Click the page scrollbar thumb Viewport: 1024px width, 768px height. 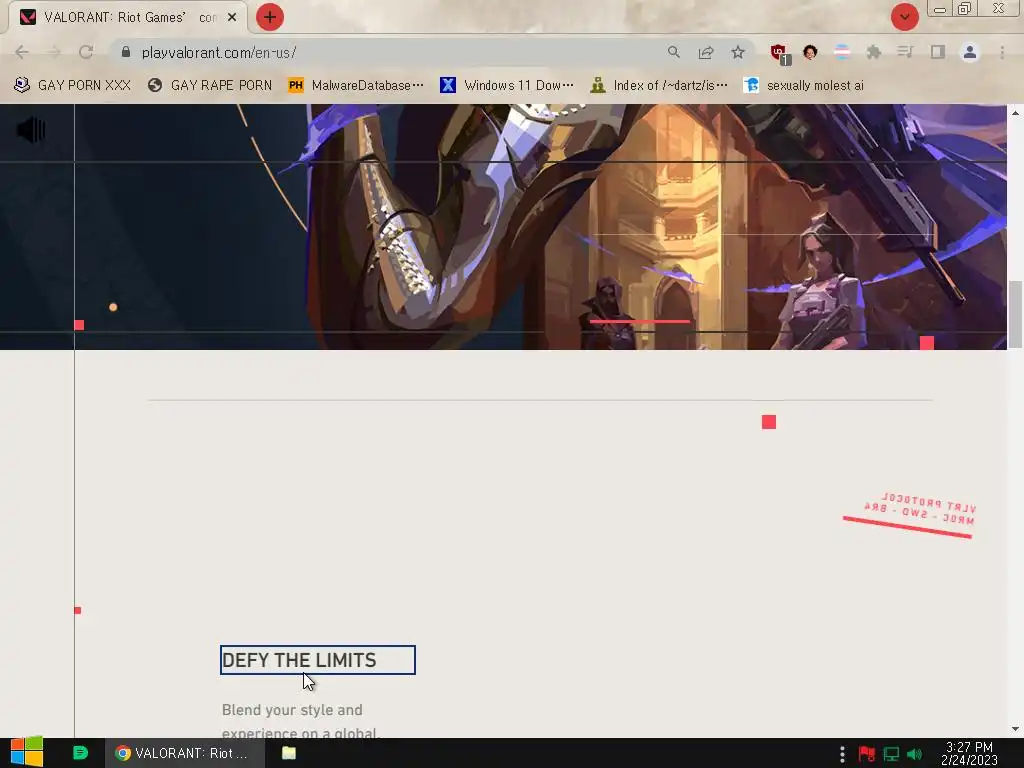pyautogui.click(x=1015, y=314)
